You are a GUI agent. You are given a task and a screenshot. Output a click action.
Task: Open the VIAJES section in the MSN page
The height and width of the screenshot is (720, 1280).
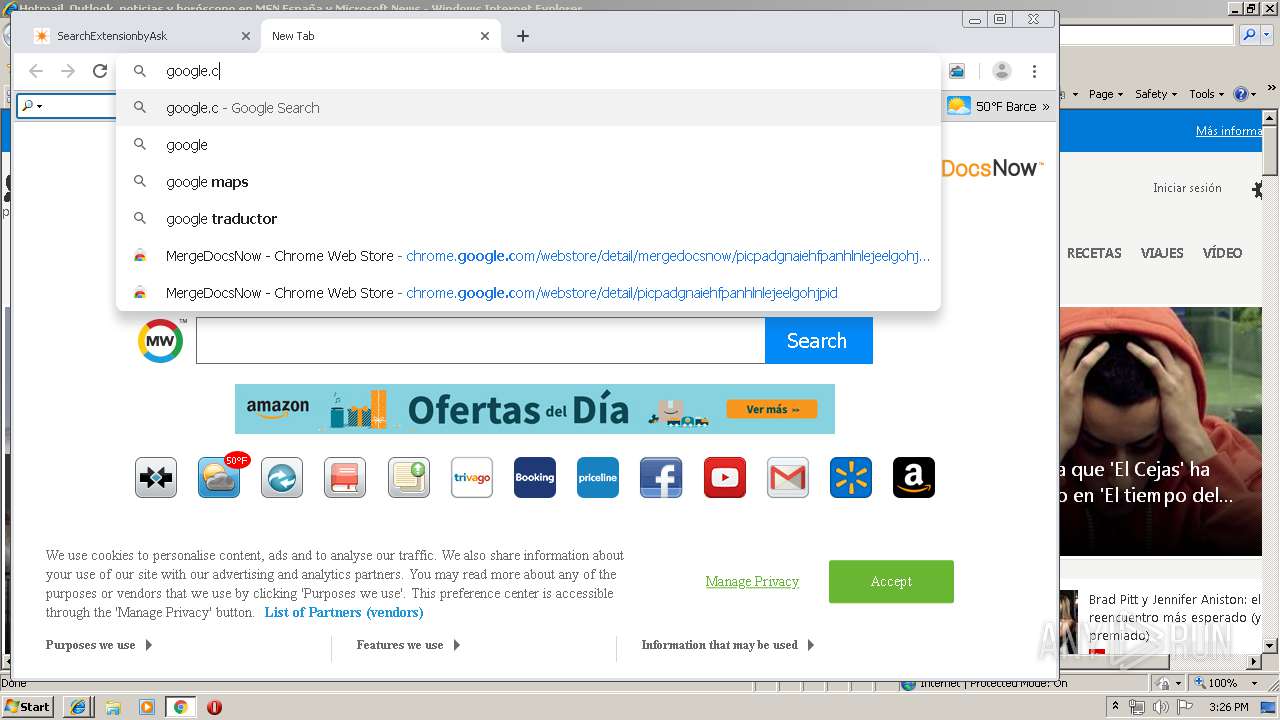point(1162,253)
